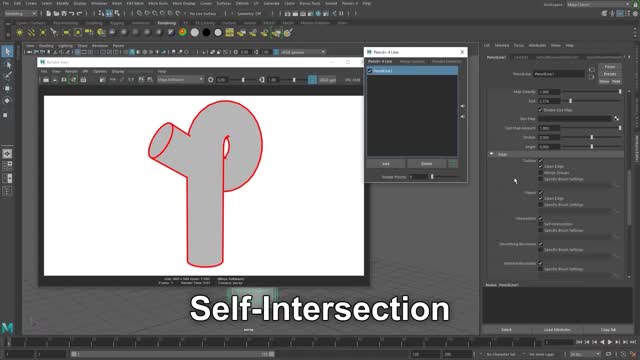
Task: Open the frame rate dropdown at bottom right
Action: [x=585, y=354]
